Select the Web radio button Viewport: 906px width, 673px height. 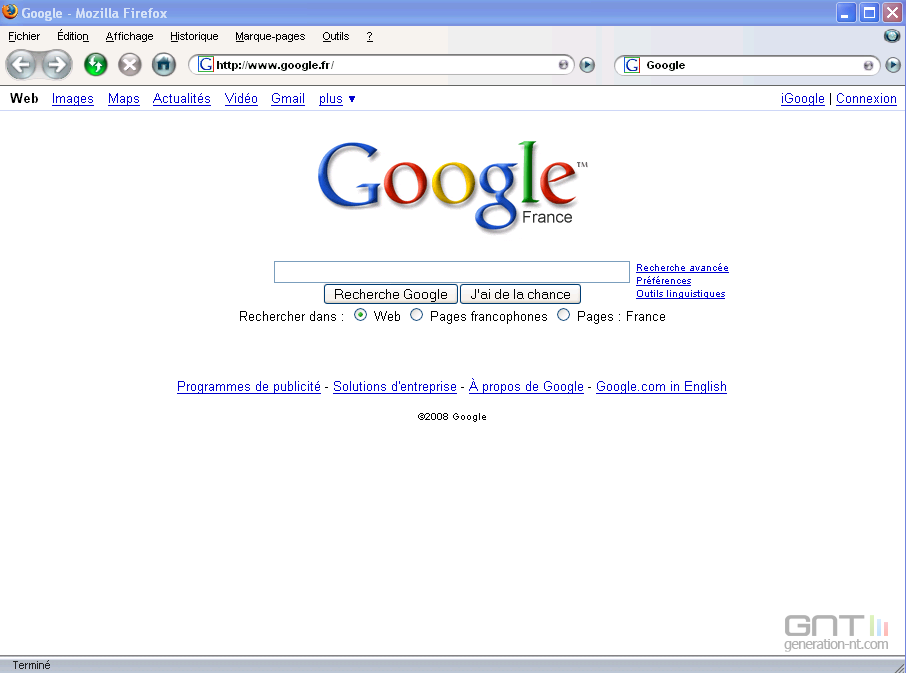(360, 315)
